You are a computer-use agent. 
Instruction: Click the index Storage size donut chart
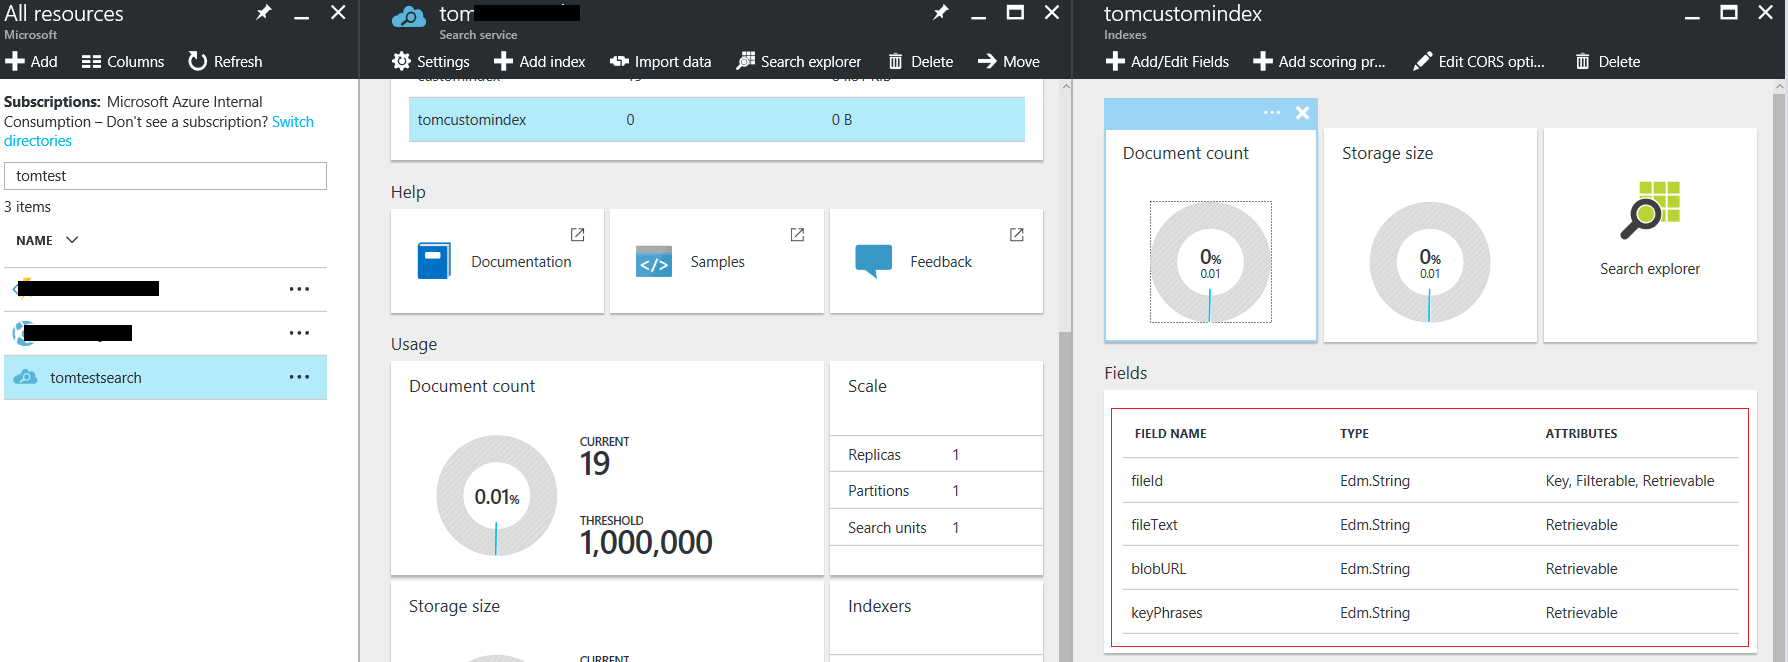click(1430, 262)
